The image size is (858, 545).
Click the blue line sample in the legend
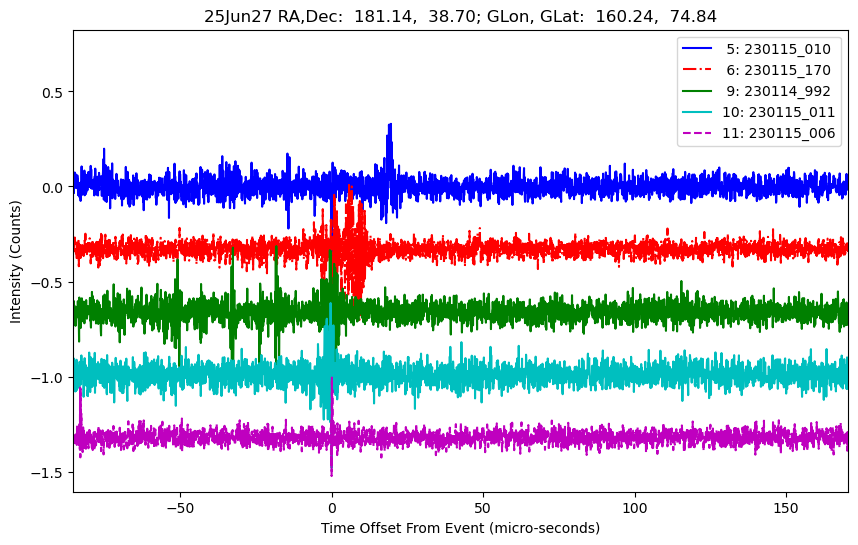coord(697,49)
